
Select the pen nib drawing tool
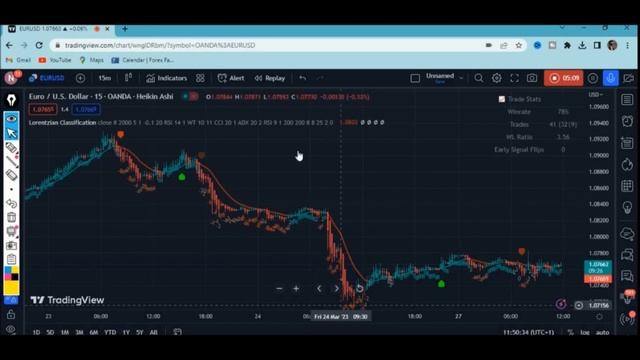(11, 100)
